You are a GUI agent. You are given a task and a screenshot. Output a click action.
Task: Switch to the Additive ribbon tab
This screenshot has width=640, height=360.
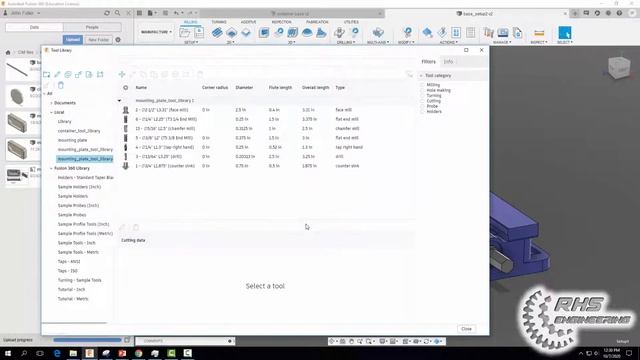248,22
